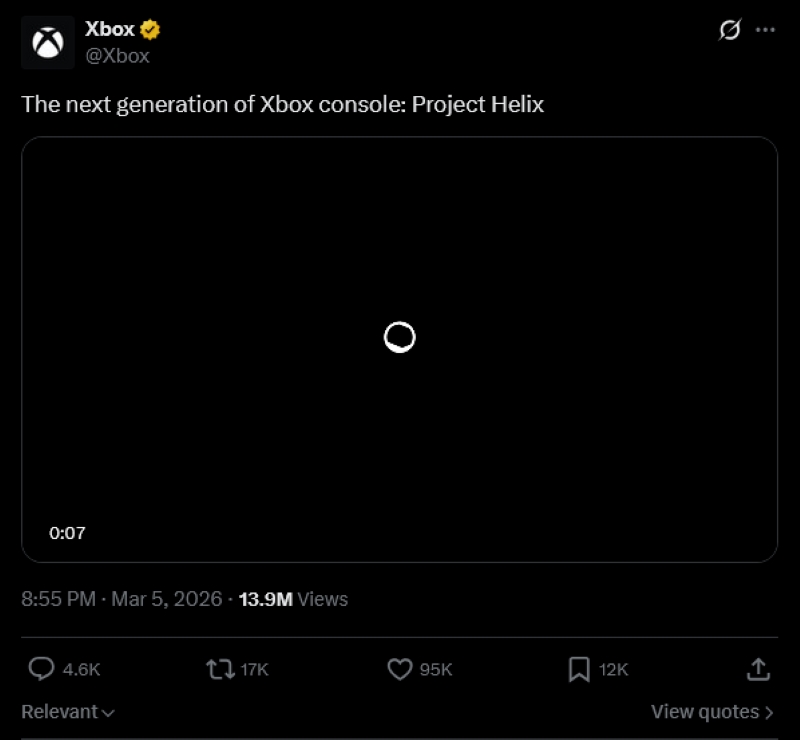This screenshot has height=740, width=800.
Task: Open the Grok icon beside more options
Action: point(730,30)
